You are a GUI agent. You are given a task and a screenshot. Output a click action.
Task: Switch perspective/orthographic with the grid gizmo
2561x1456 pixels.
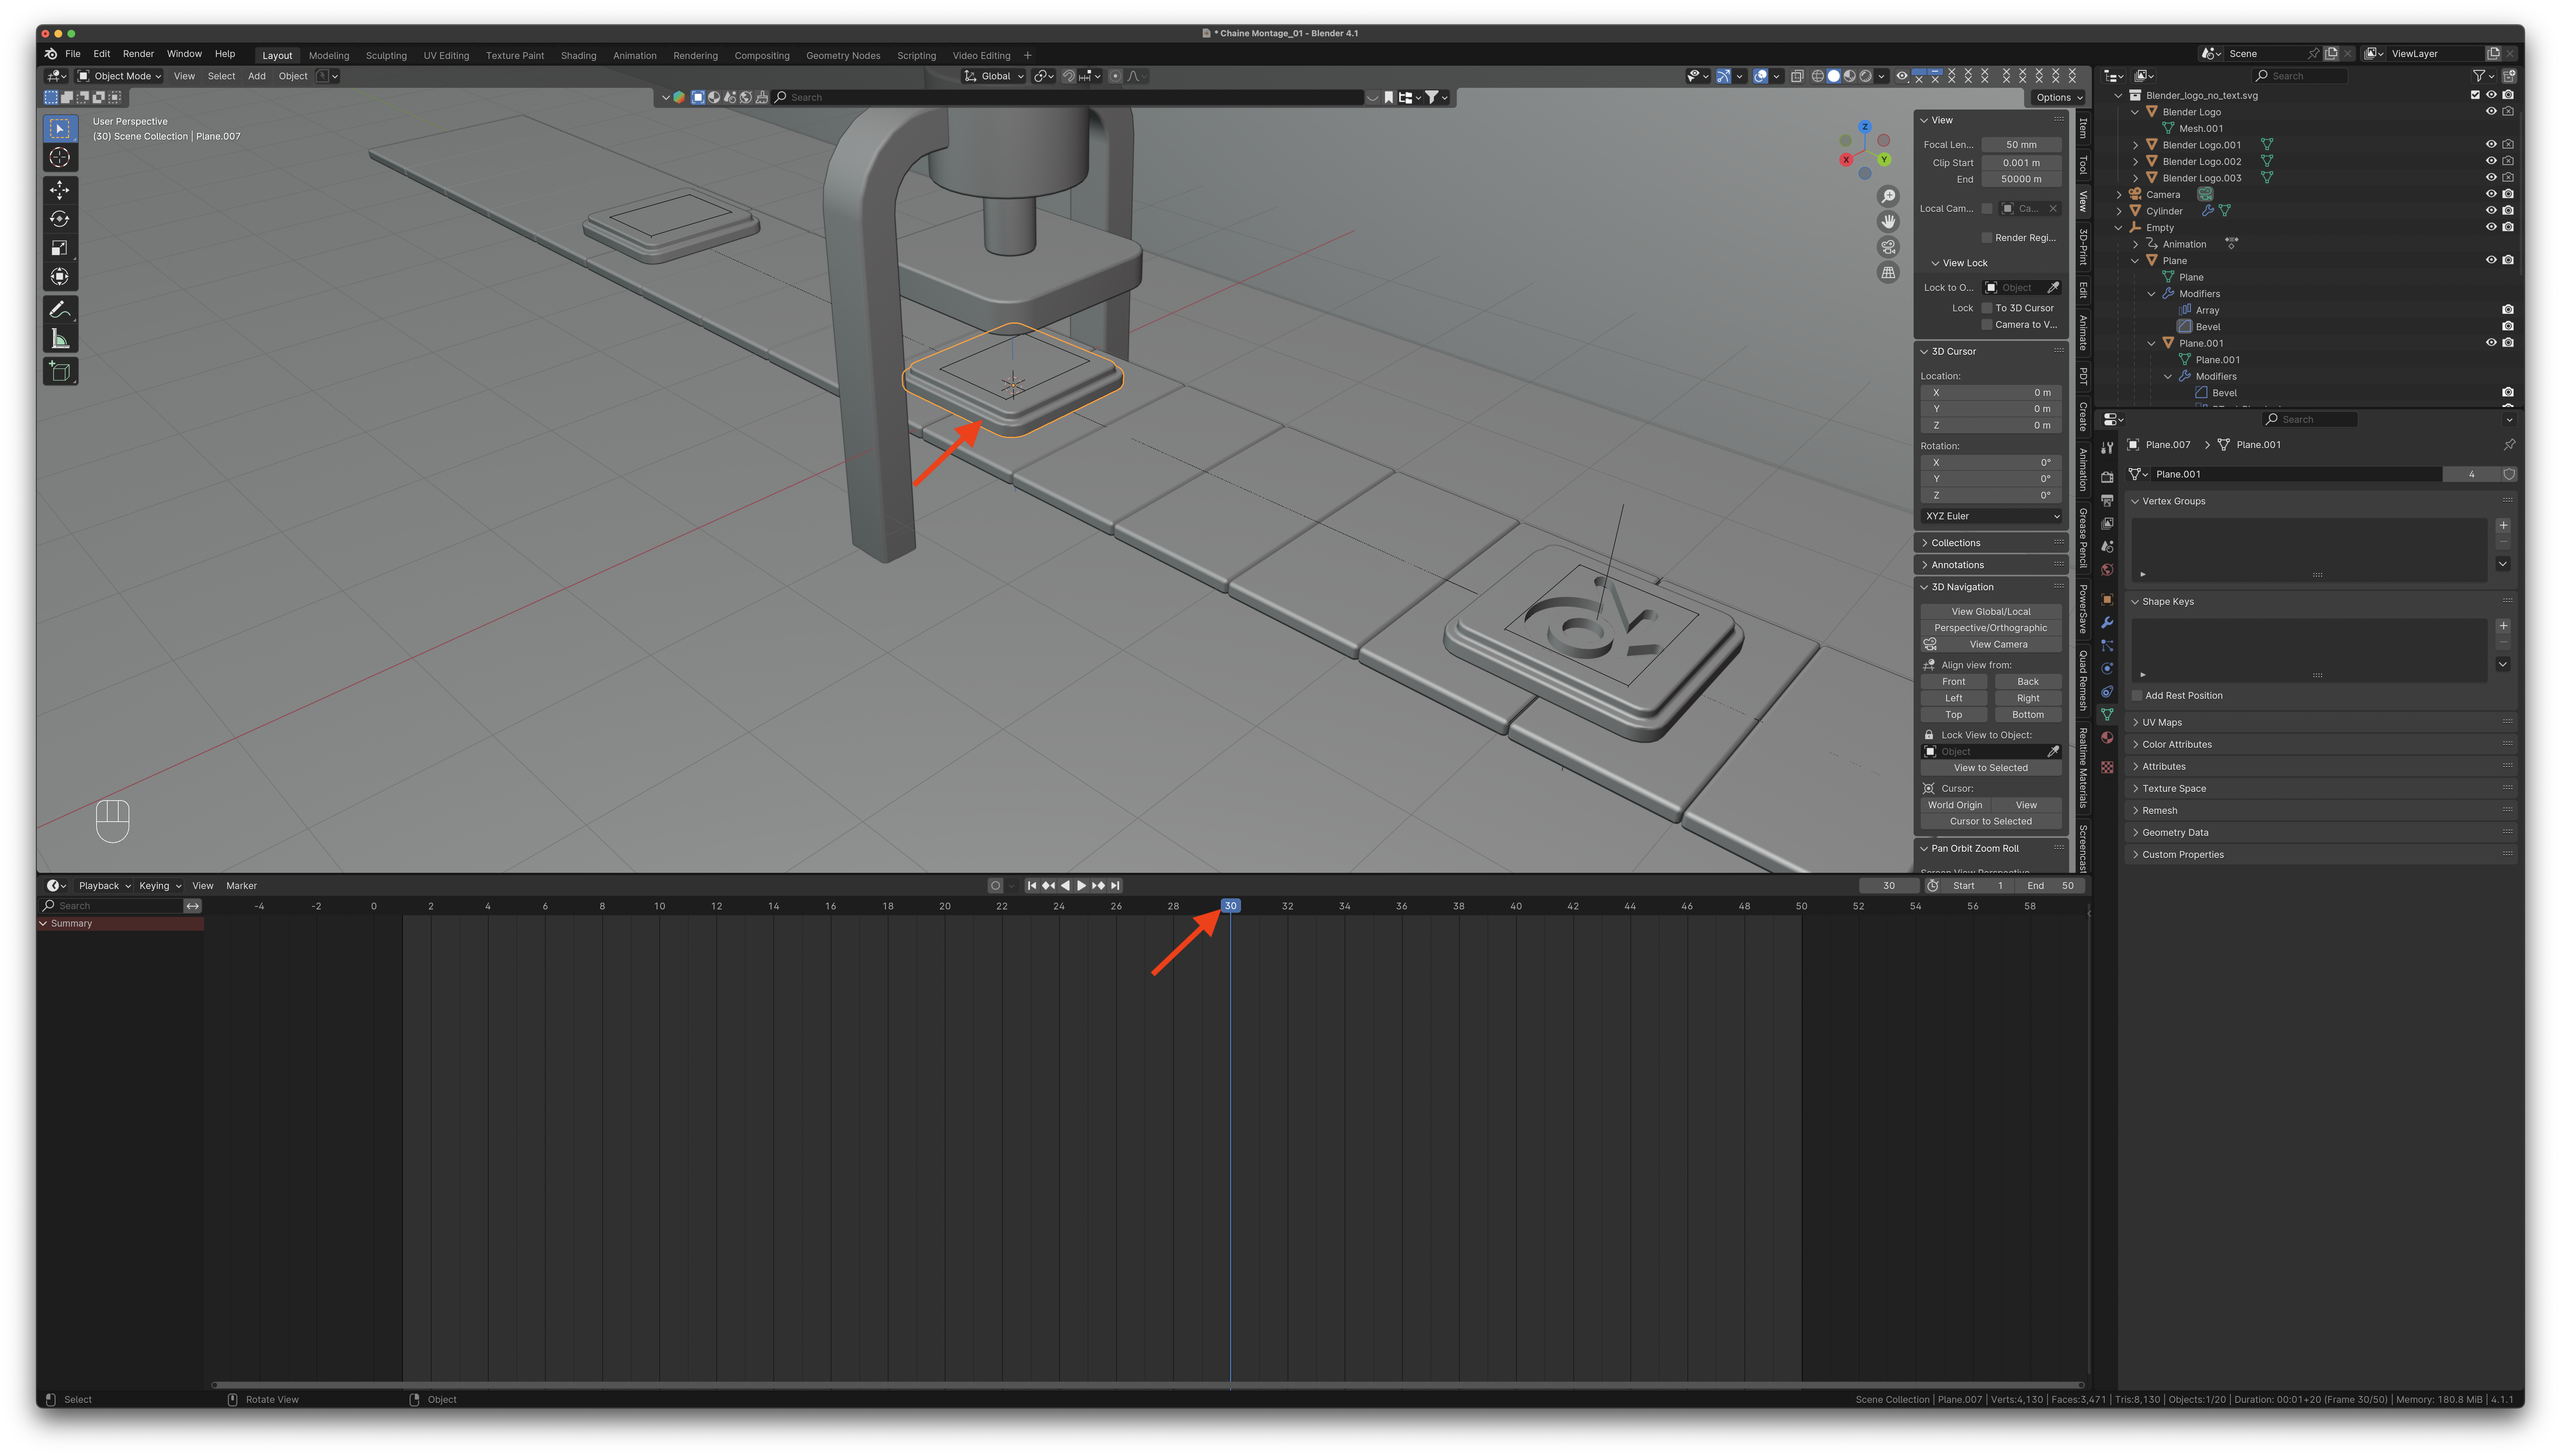(1888, 272)
